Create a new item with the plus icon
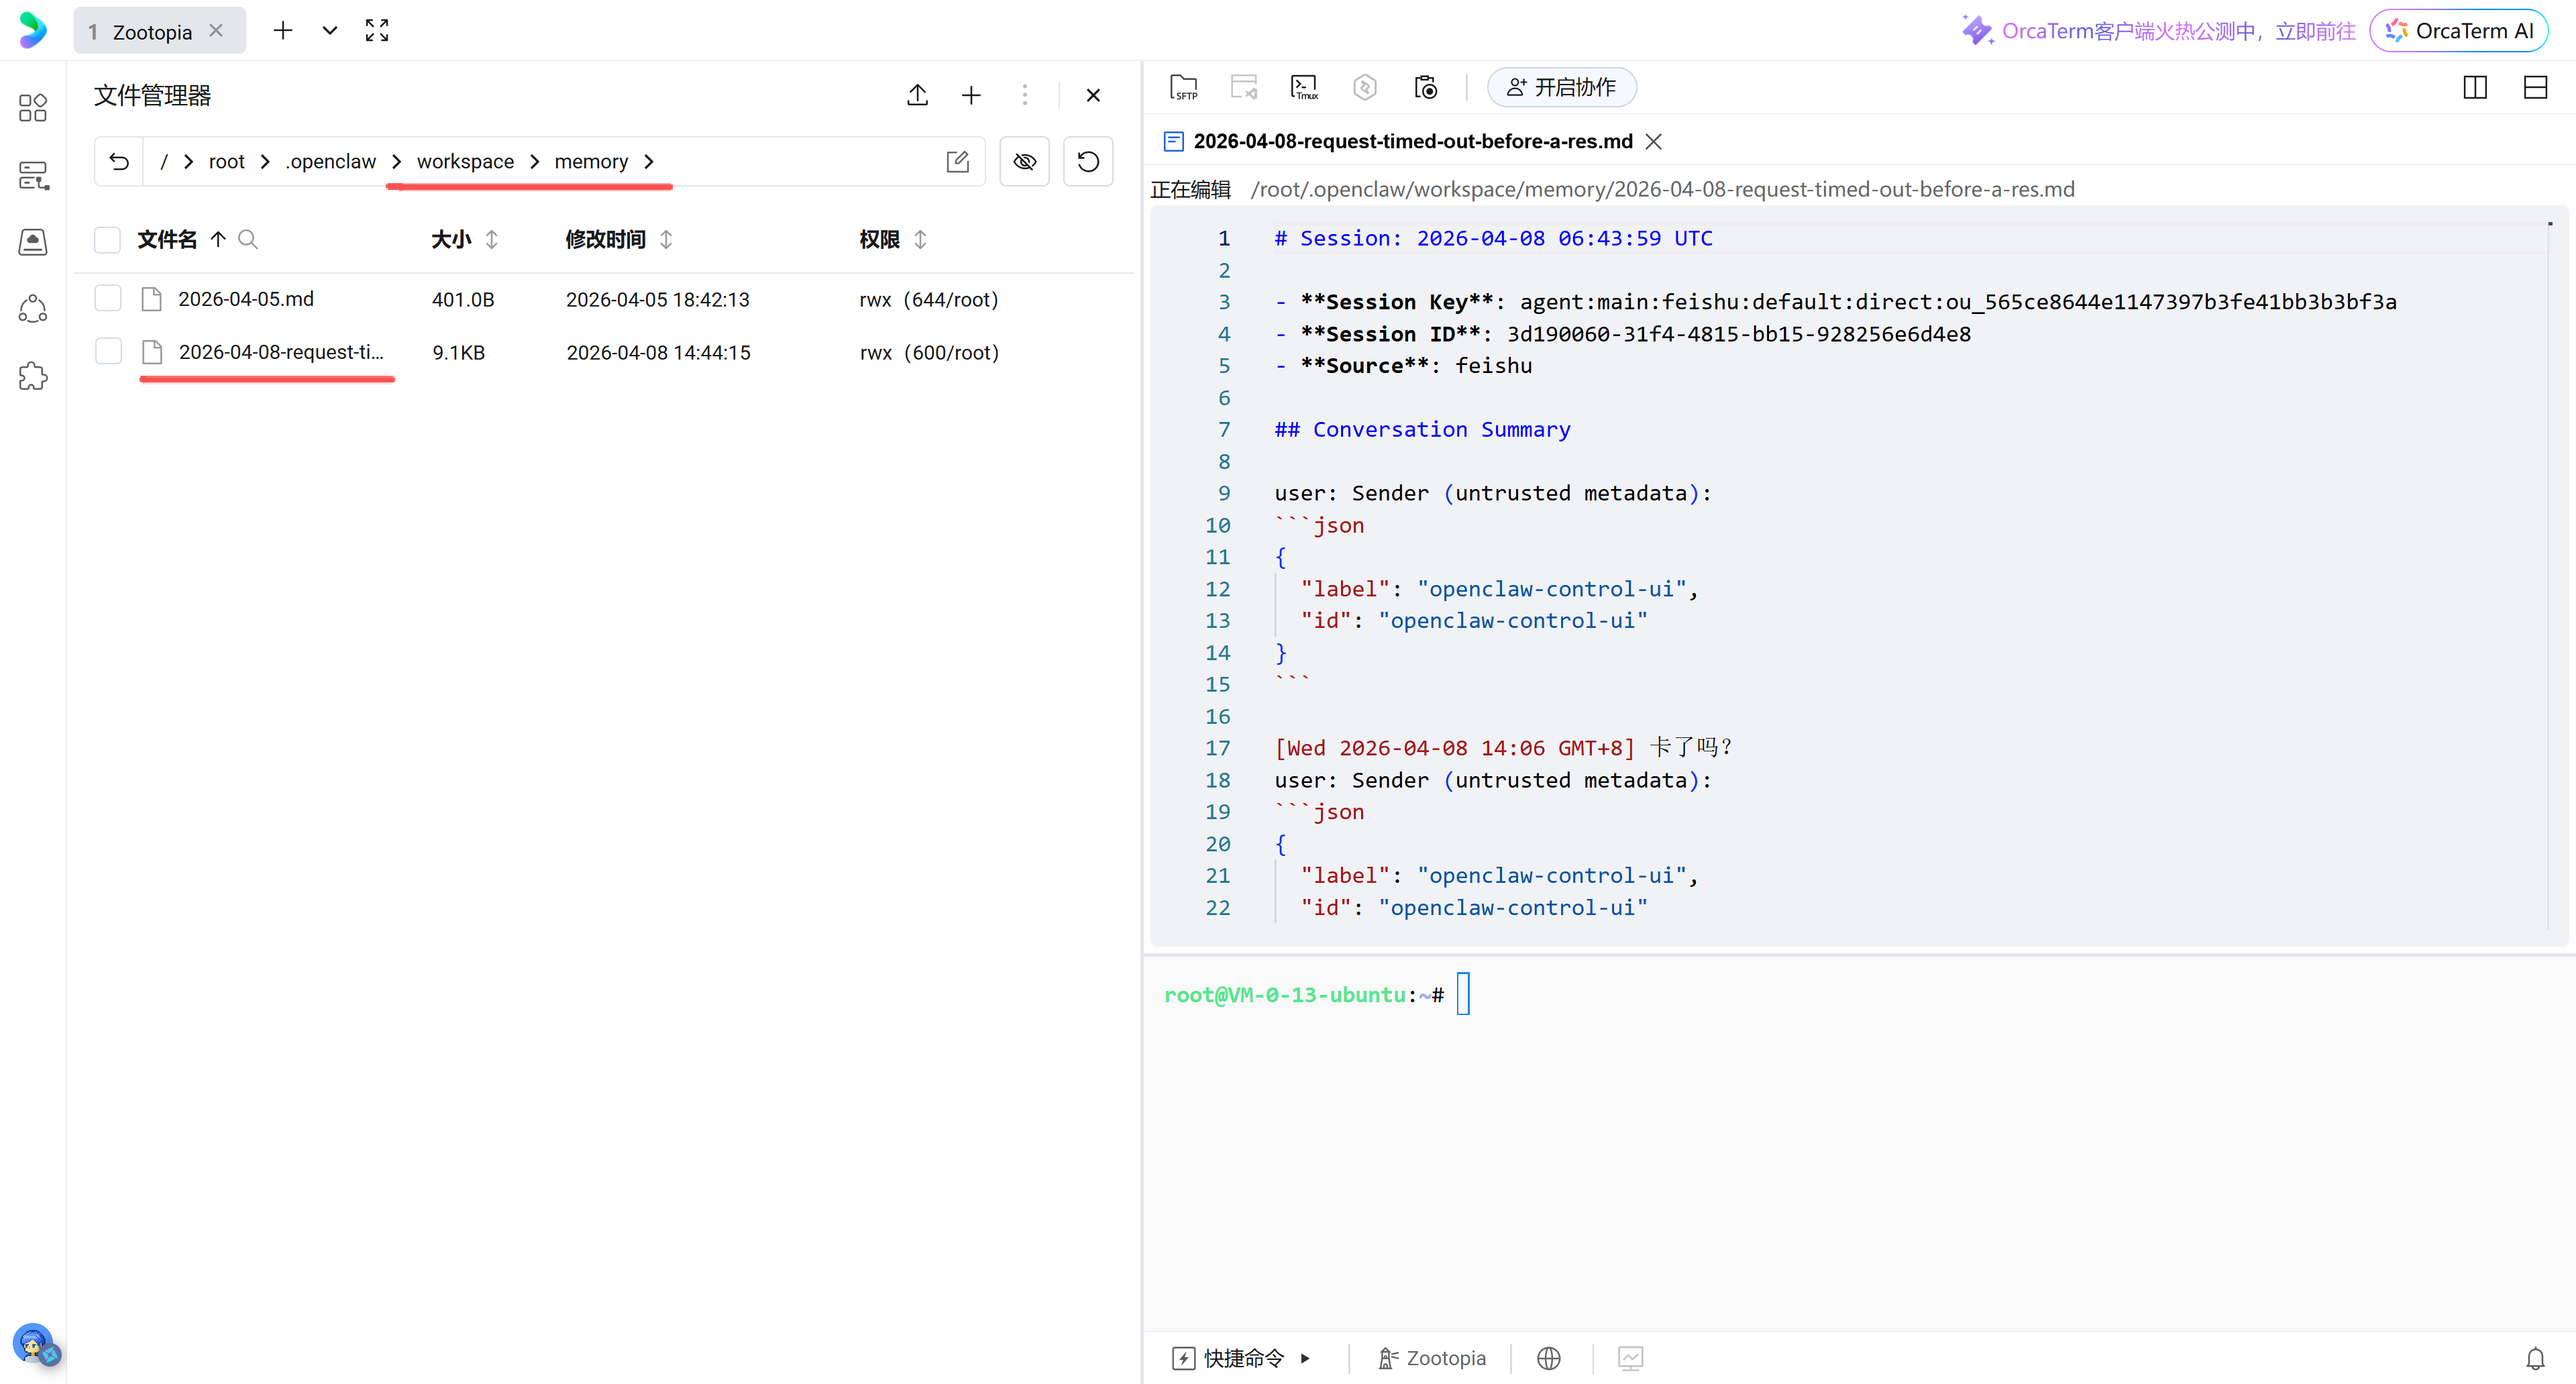Image resolution: width=2576 pixels, height=1384 pixels. (971, 95)
